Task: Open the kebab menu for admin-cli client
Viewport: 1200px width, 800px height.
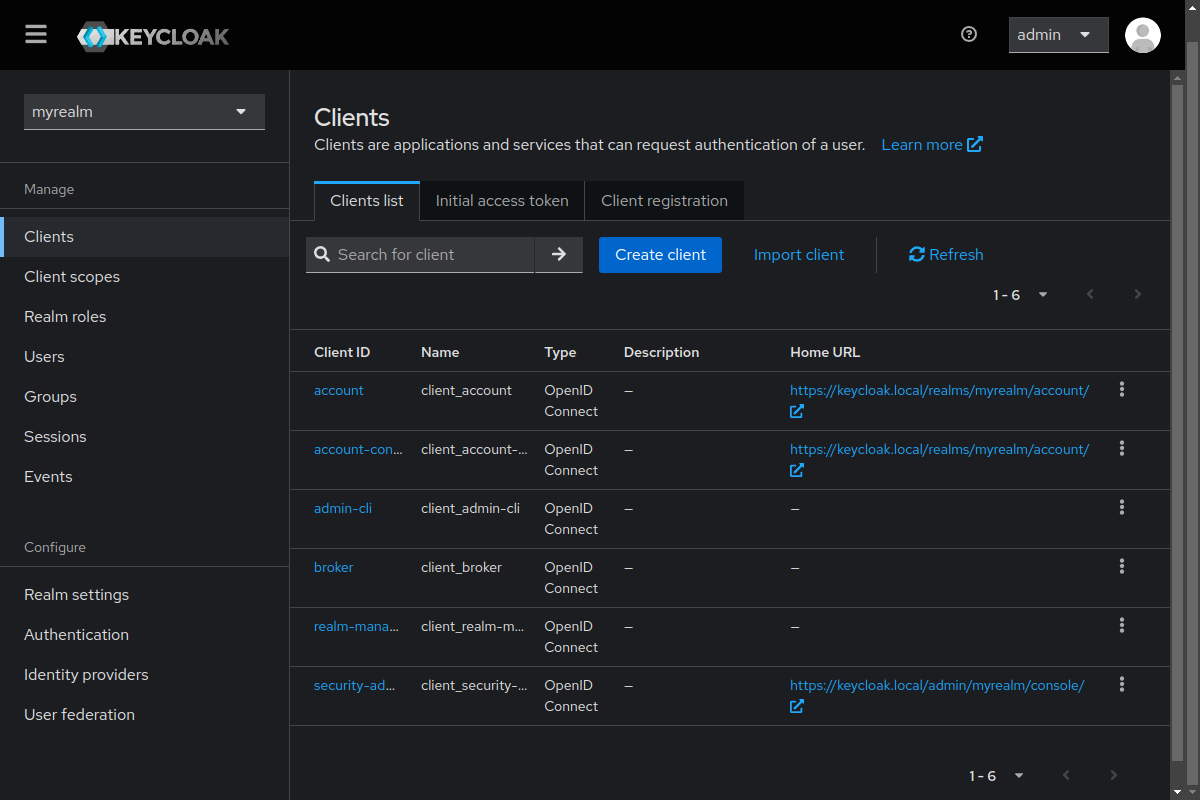Action: tap(1121, 508)
